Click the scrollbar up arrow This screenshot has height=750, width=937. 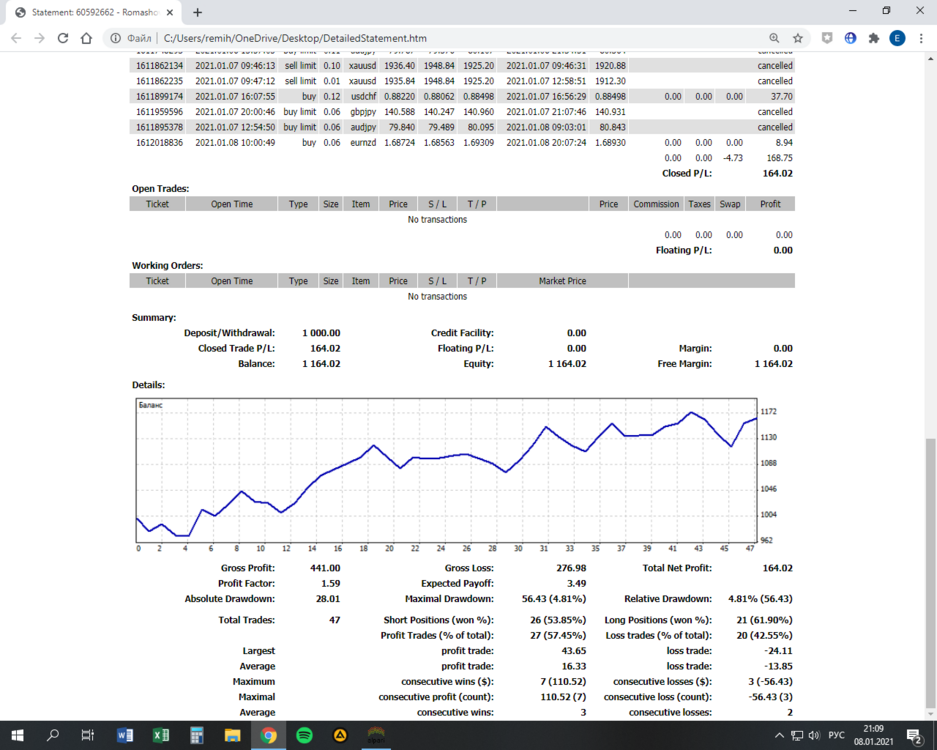click(x=930, y=59)
